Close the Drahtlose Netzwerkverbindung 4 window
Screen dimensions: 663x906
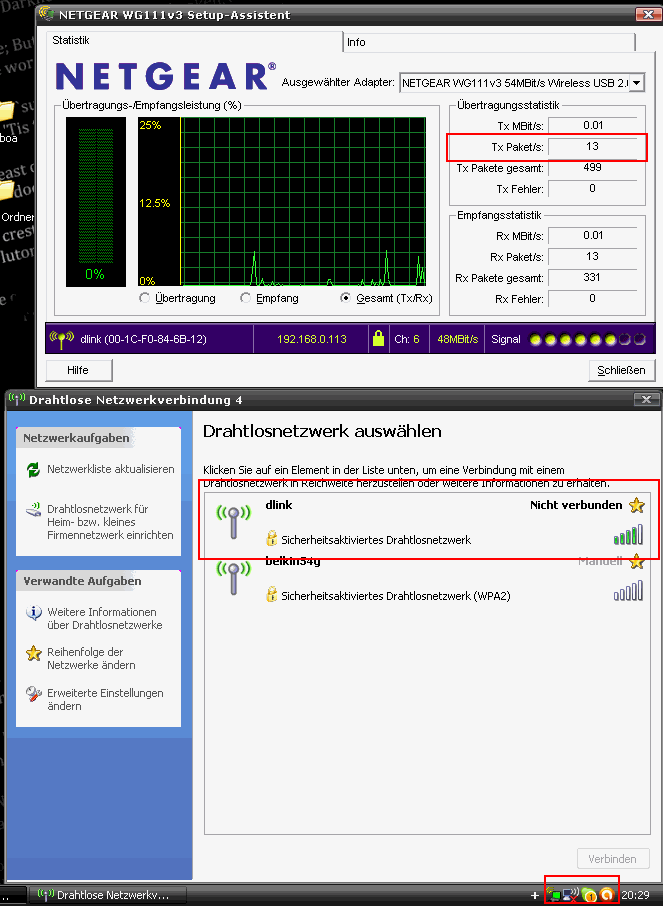coord(646,399)
